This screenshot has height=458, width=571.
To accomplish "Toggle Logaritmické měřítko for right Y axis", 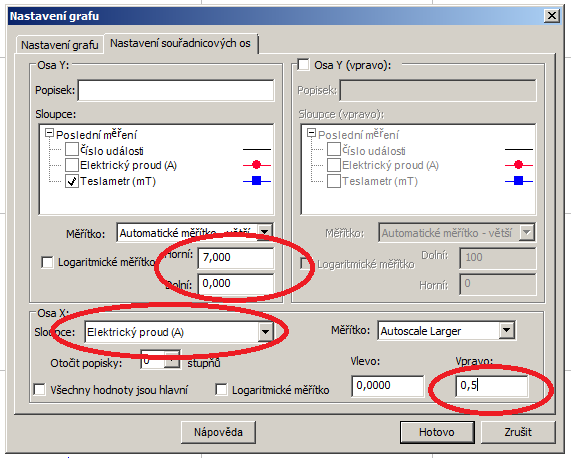I will tap(305, 263).
